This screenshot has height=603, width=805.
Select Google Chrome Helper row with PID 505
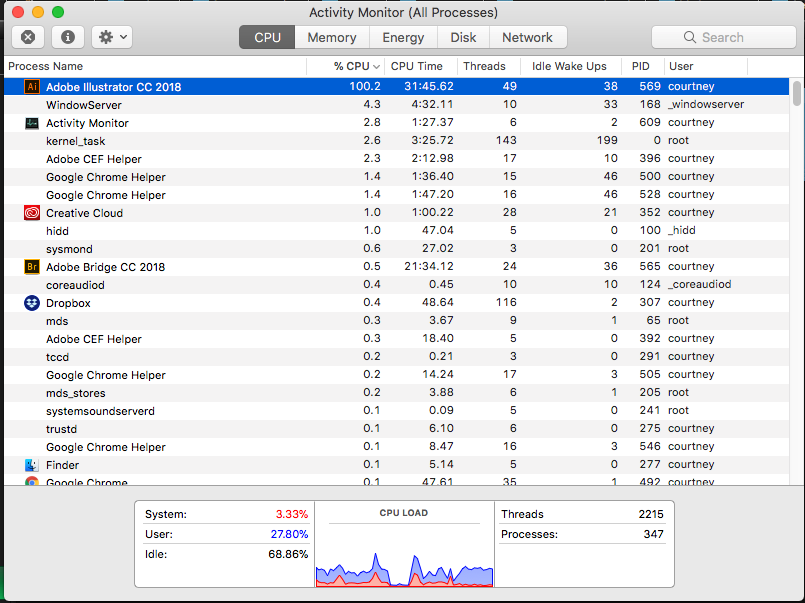[x=396, y=375]
